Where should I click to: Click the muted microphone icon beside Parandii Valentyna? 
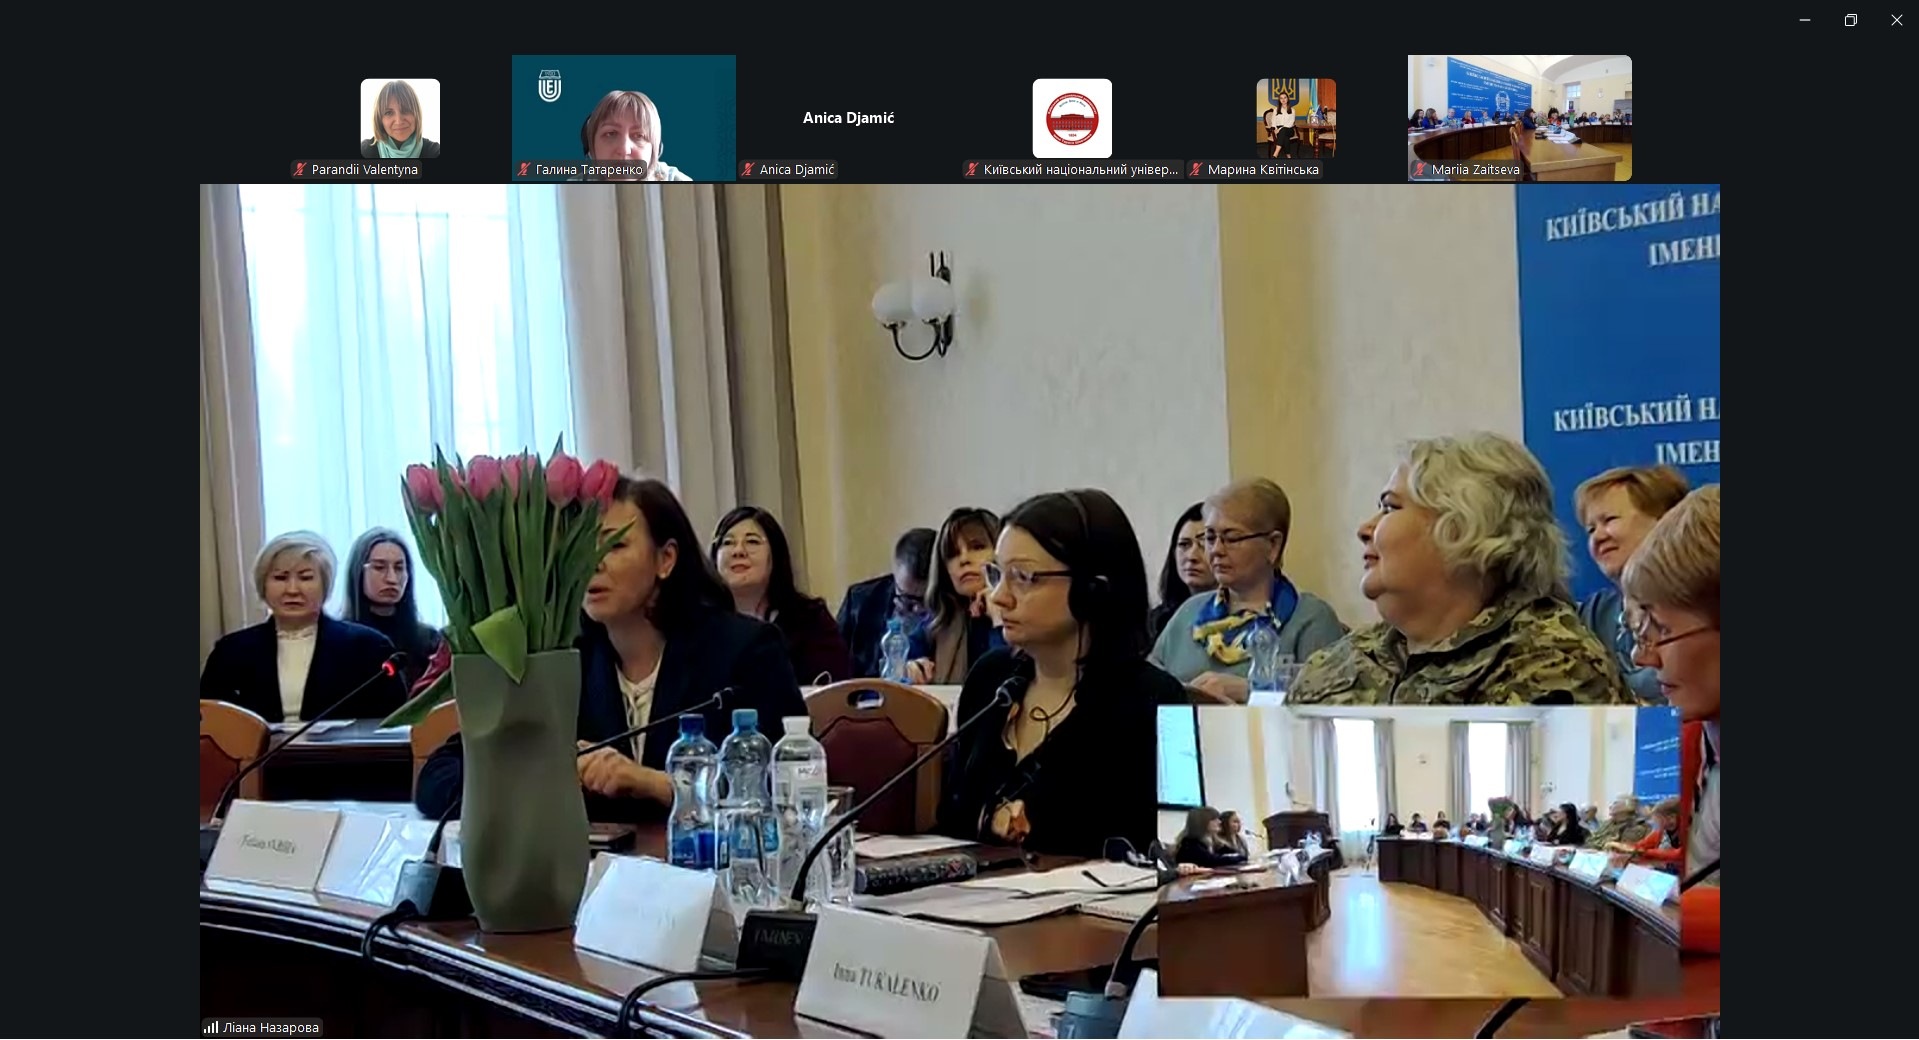tap(299, 170)
